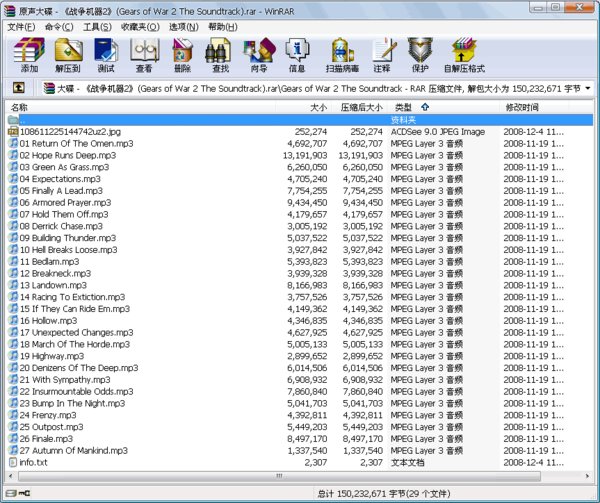This screenshot has height=503, width=600.
Task: Select file 10 Hell Breaks Loose.mp3
Action: pyautogui.click(x=68, y=250)
